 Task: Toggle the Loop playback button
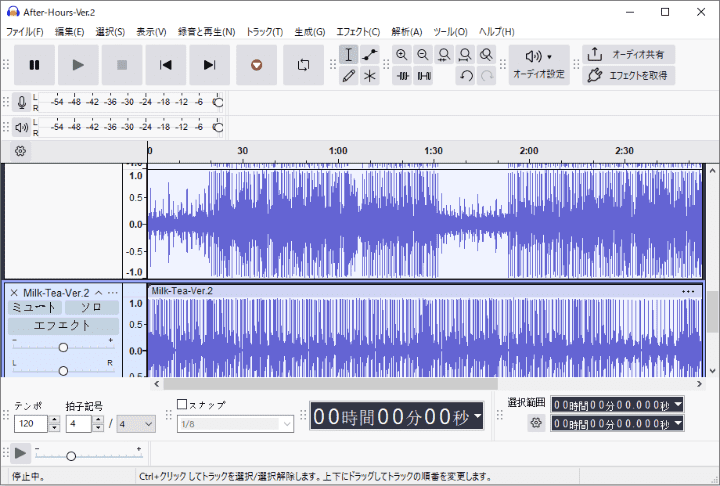[x=303, y=65]
